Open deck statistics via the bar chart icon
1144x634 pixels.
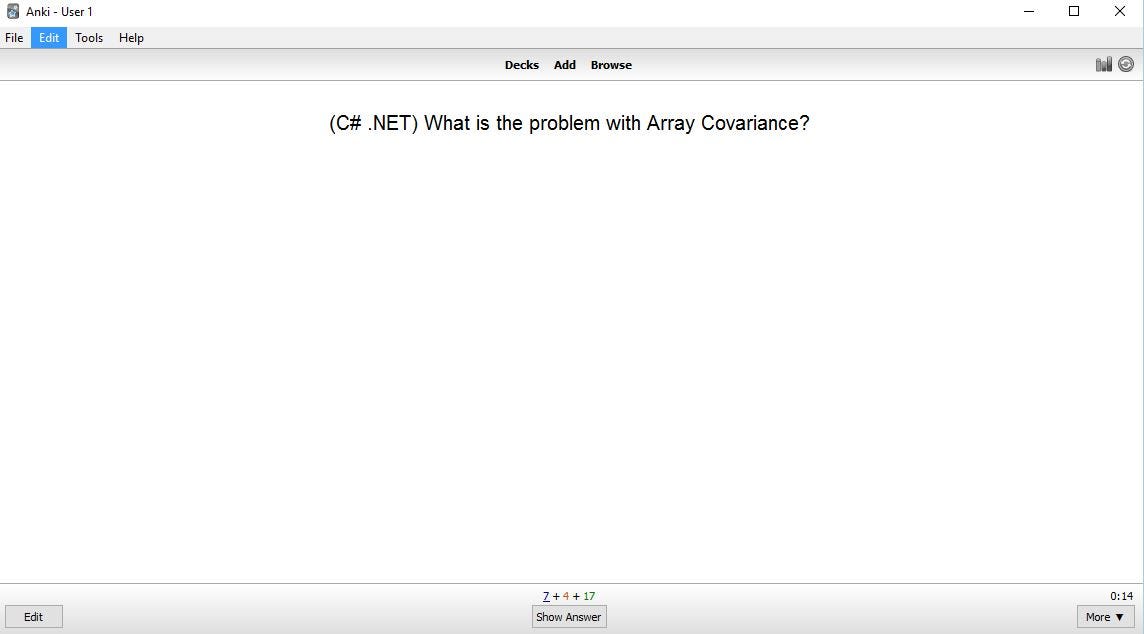click(1104, 63)
